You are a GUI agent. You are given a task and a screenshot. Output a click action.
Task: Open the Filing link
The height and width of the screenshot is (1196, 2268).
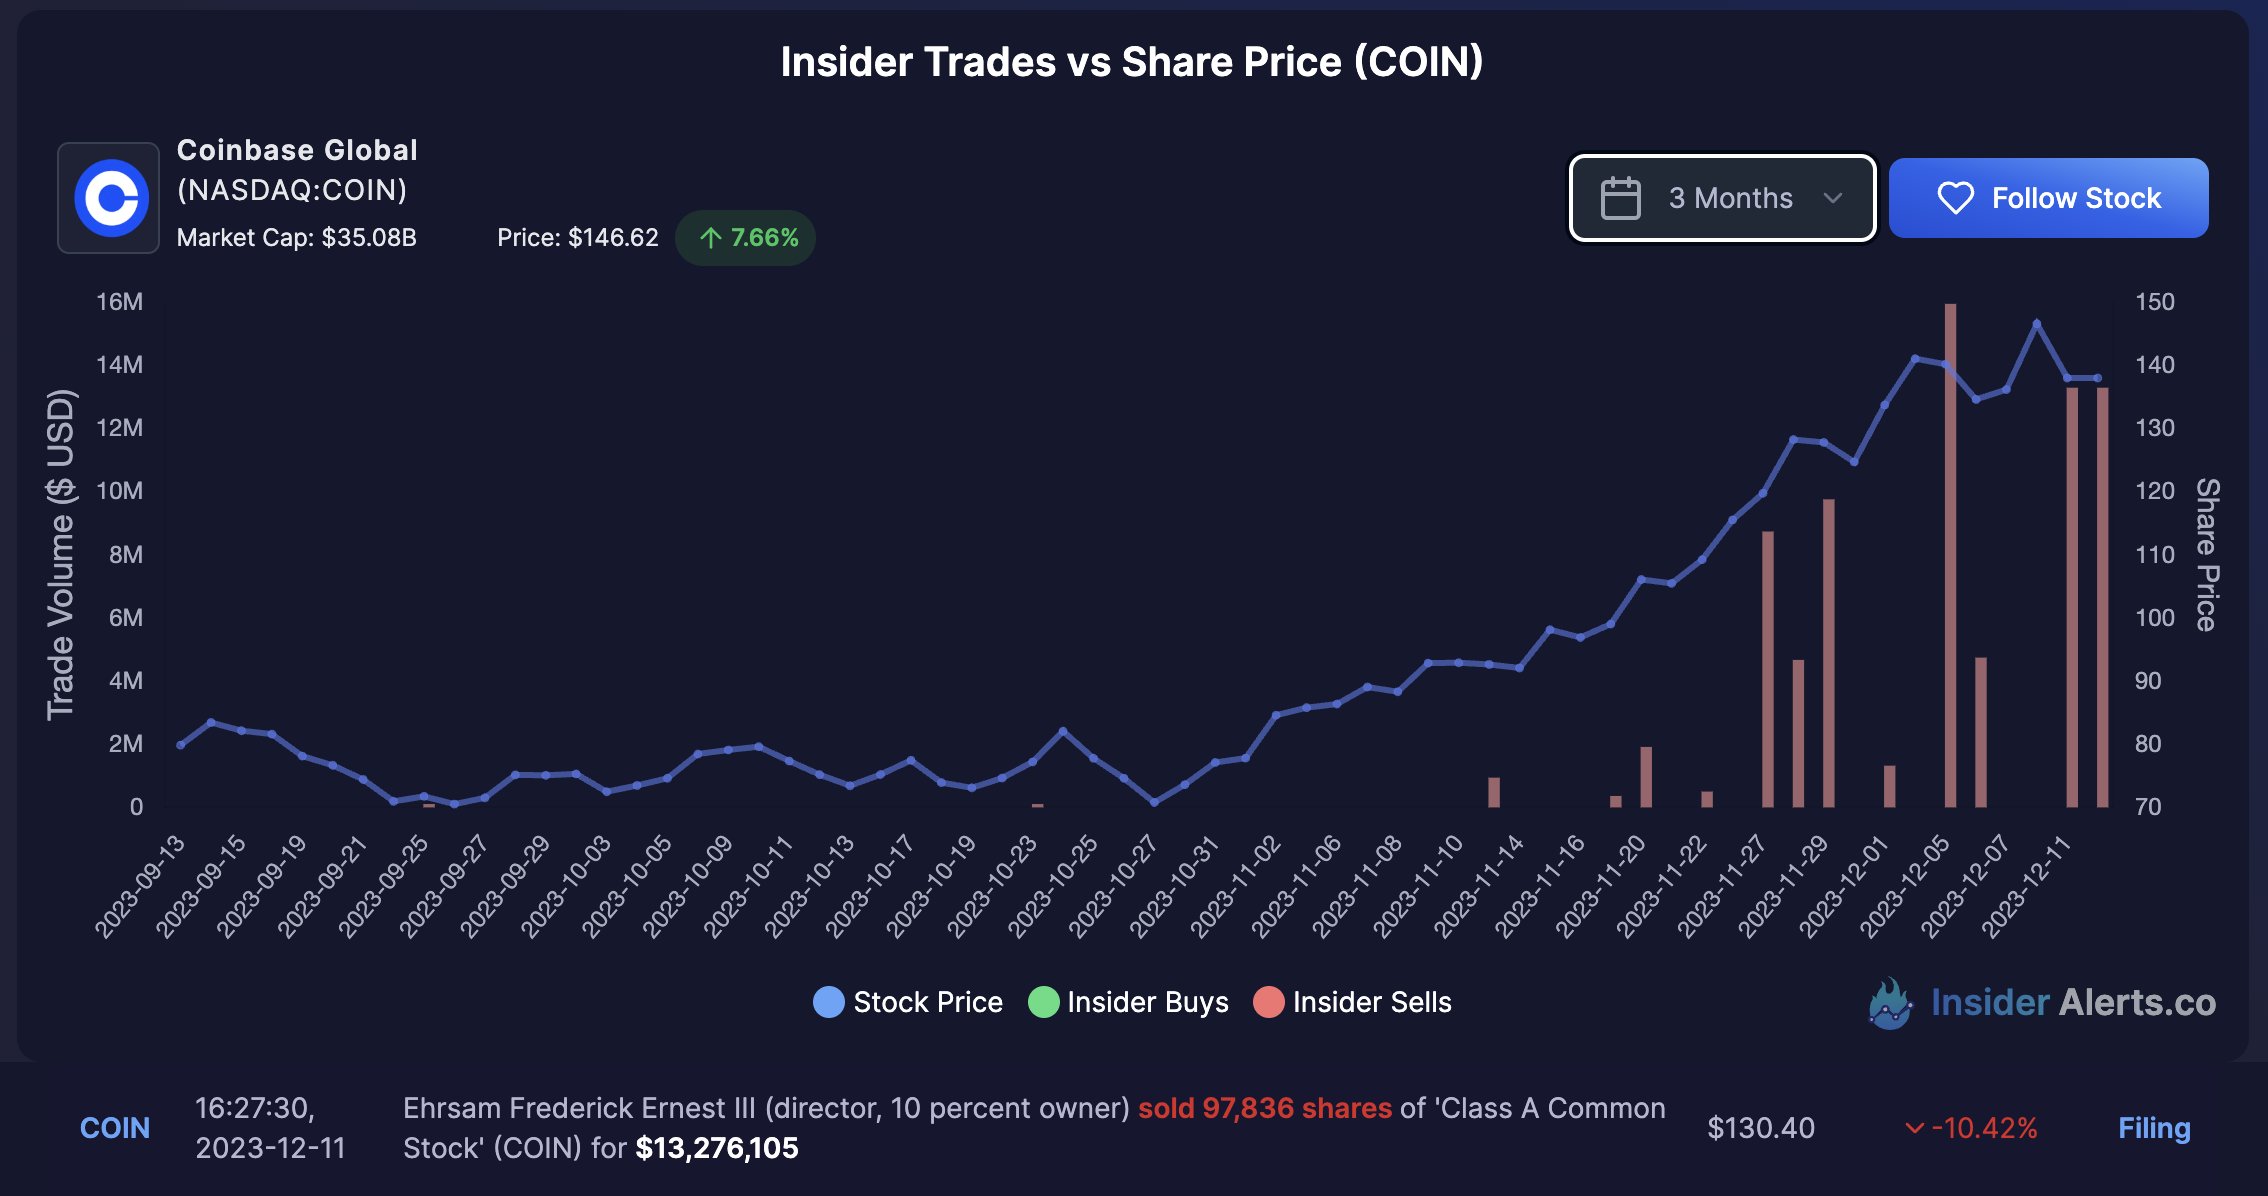[2154, 1128]
